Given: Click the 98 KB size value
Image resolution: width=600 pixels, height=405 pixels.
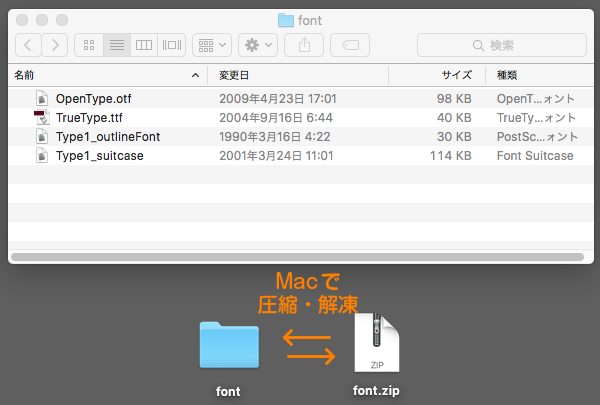Looking at the screenshot, I should 454,99.
